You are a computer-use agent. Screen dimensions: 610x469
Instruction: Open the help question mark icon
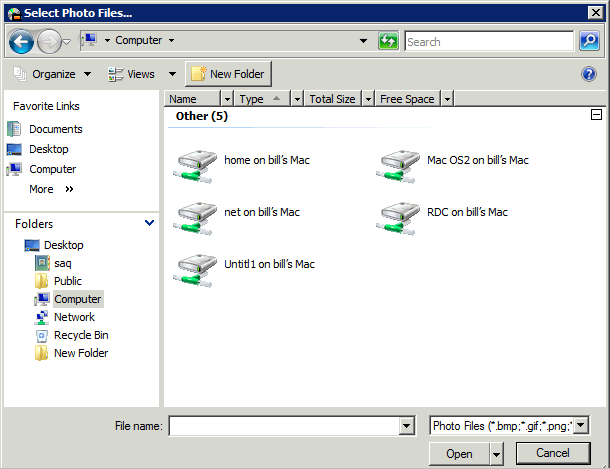589,74
